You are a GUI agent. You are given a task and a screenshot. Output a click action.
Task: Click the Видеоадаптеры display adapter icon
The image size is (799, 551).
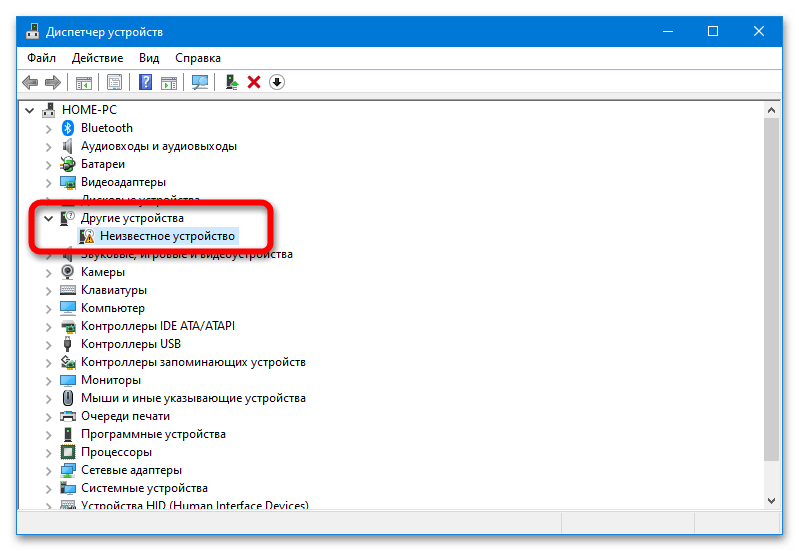(68, 182)
